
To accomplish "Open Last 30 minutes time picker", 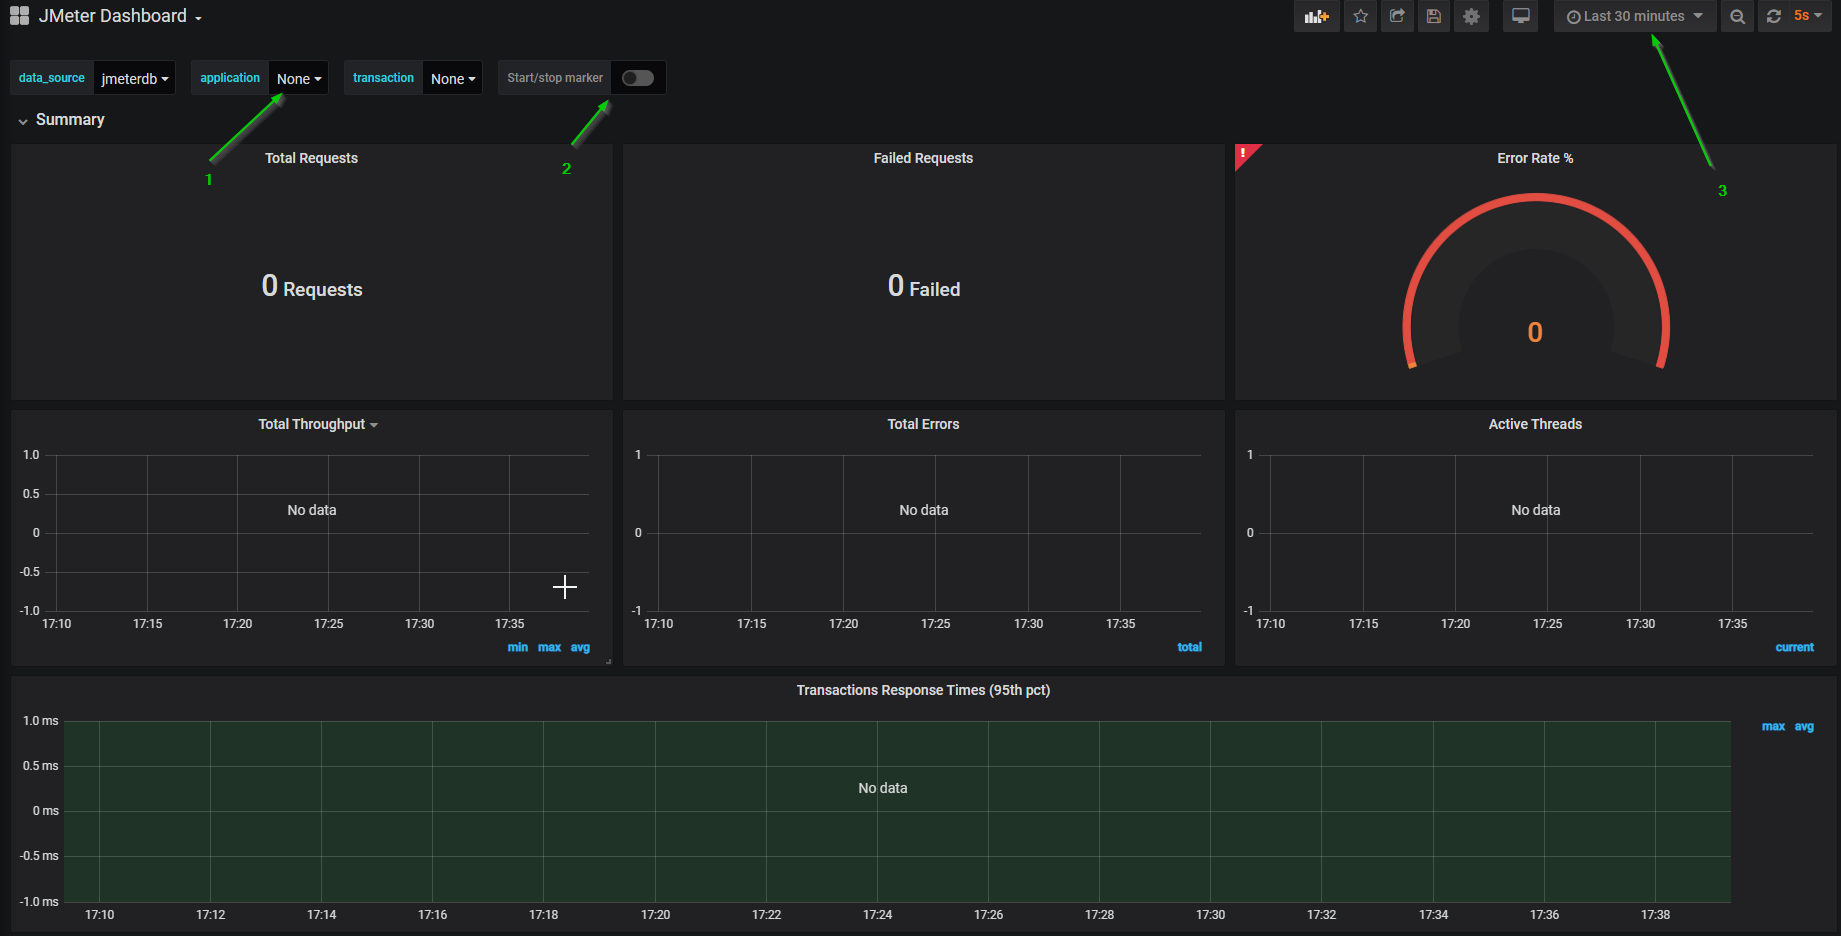I will (x=1634, y=16).
